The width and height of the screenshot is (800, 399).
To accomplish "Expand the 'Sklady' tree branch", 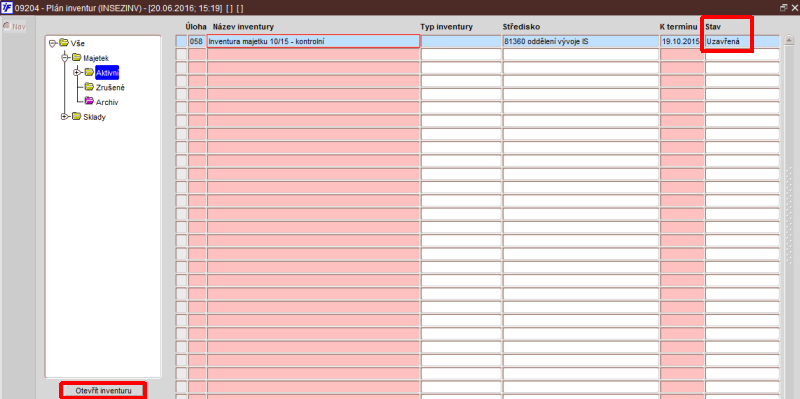I will pyautogui.click(x=64, y=117).
